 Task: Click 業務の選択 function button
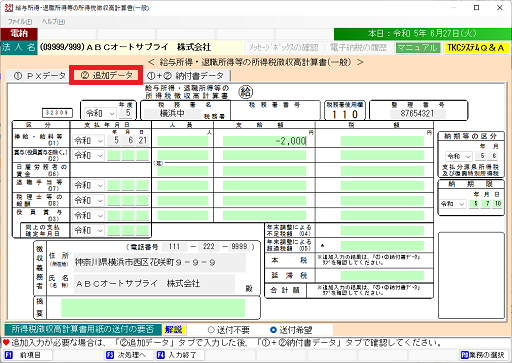(485, 355)
